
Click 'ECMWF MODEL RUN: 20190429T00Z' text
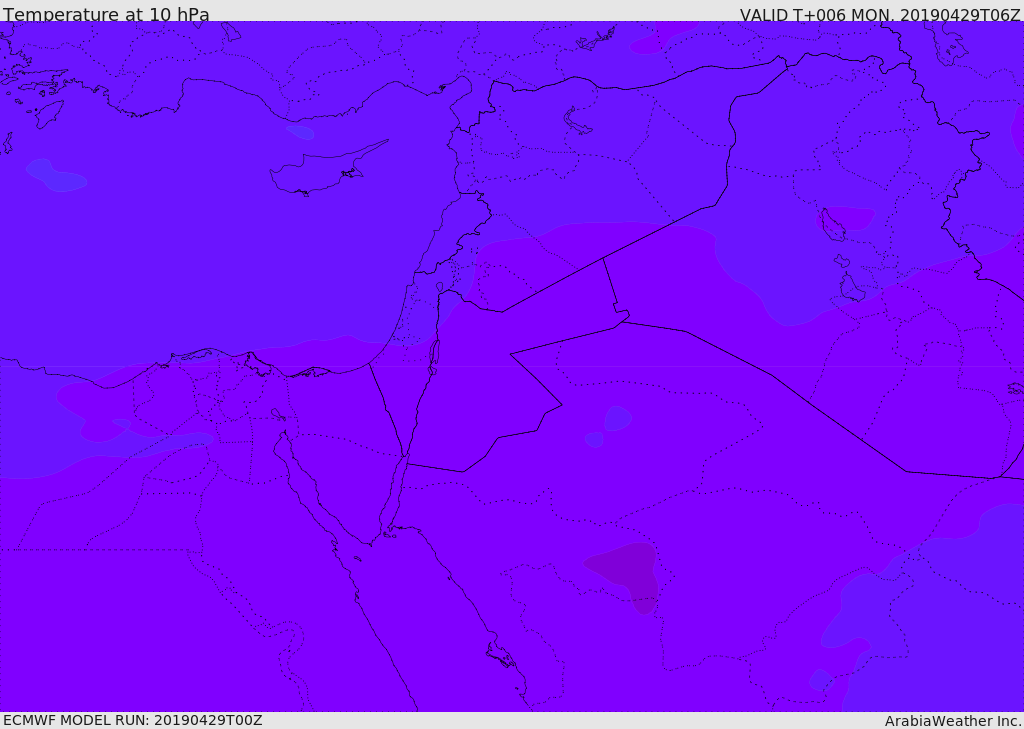133,720
